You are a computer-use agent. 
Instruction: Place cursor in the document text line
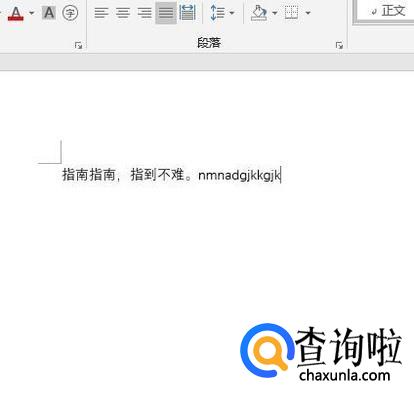pos(171,175)
